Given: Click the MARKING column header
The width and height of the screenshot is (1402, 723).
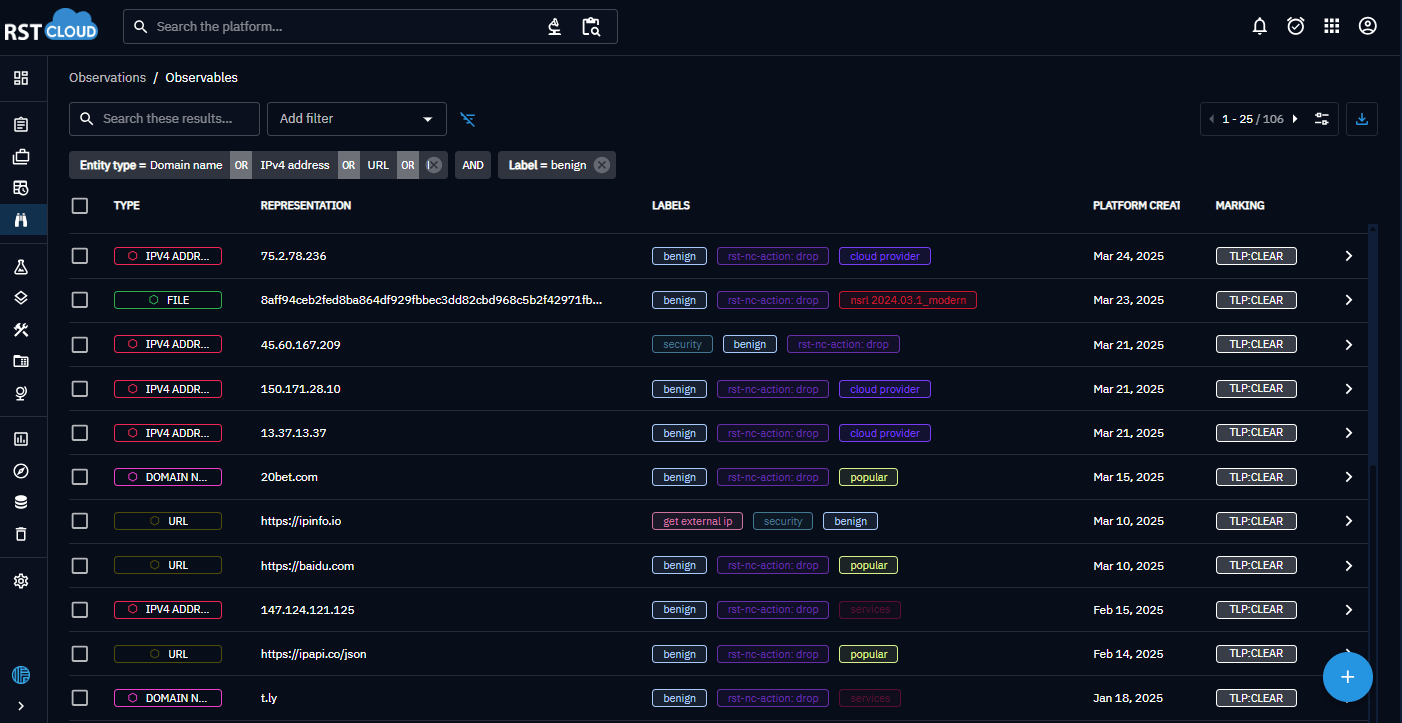Looking at the screenshot, I should (x=1240, y=206).
